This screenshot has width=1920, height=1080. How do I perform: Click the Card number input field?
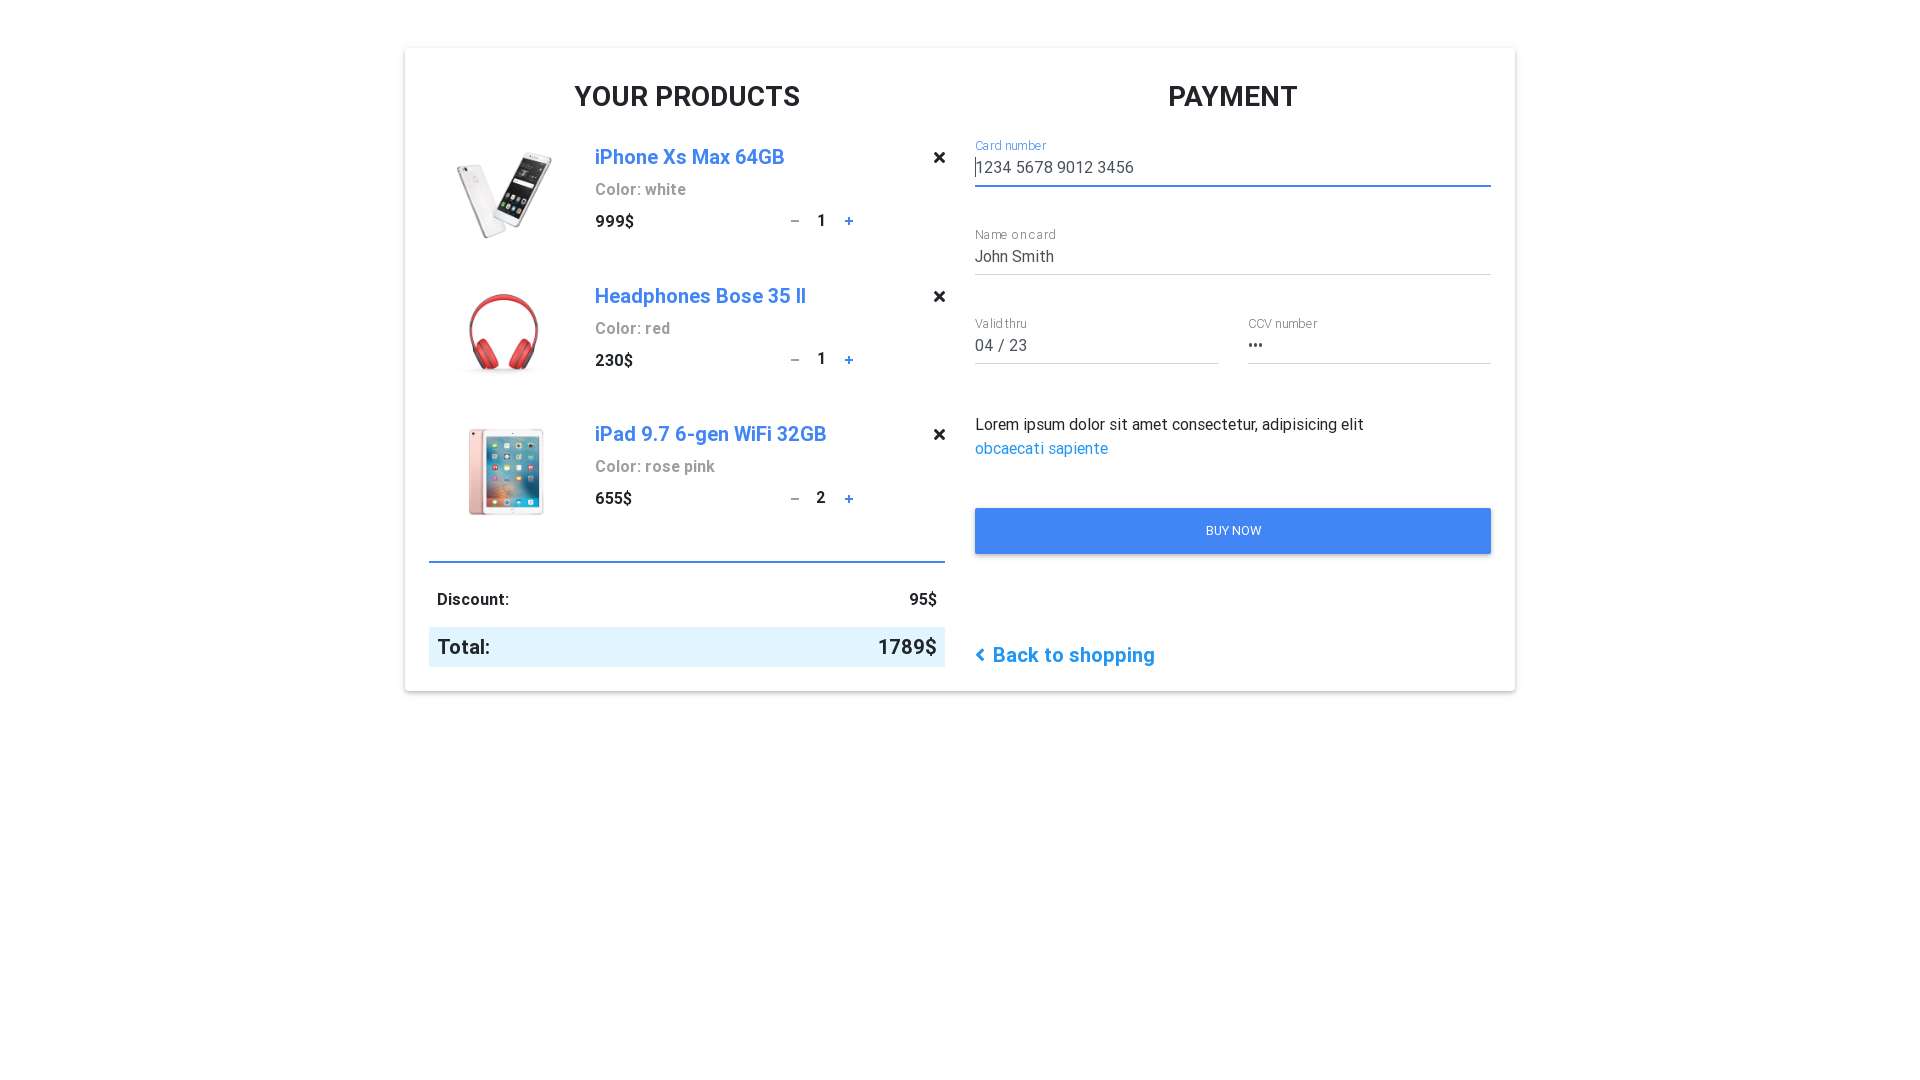[1232, 168]
